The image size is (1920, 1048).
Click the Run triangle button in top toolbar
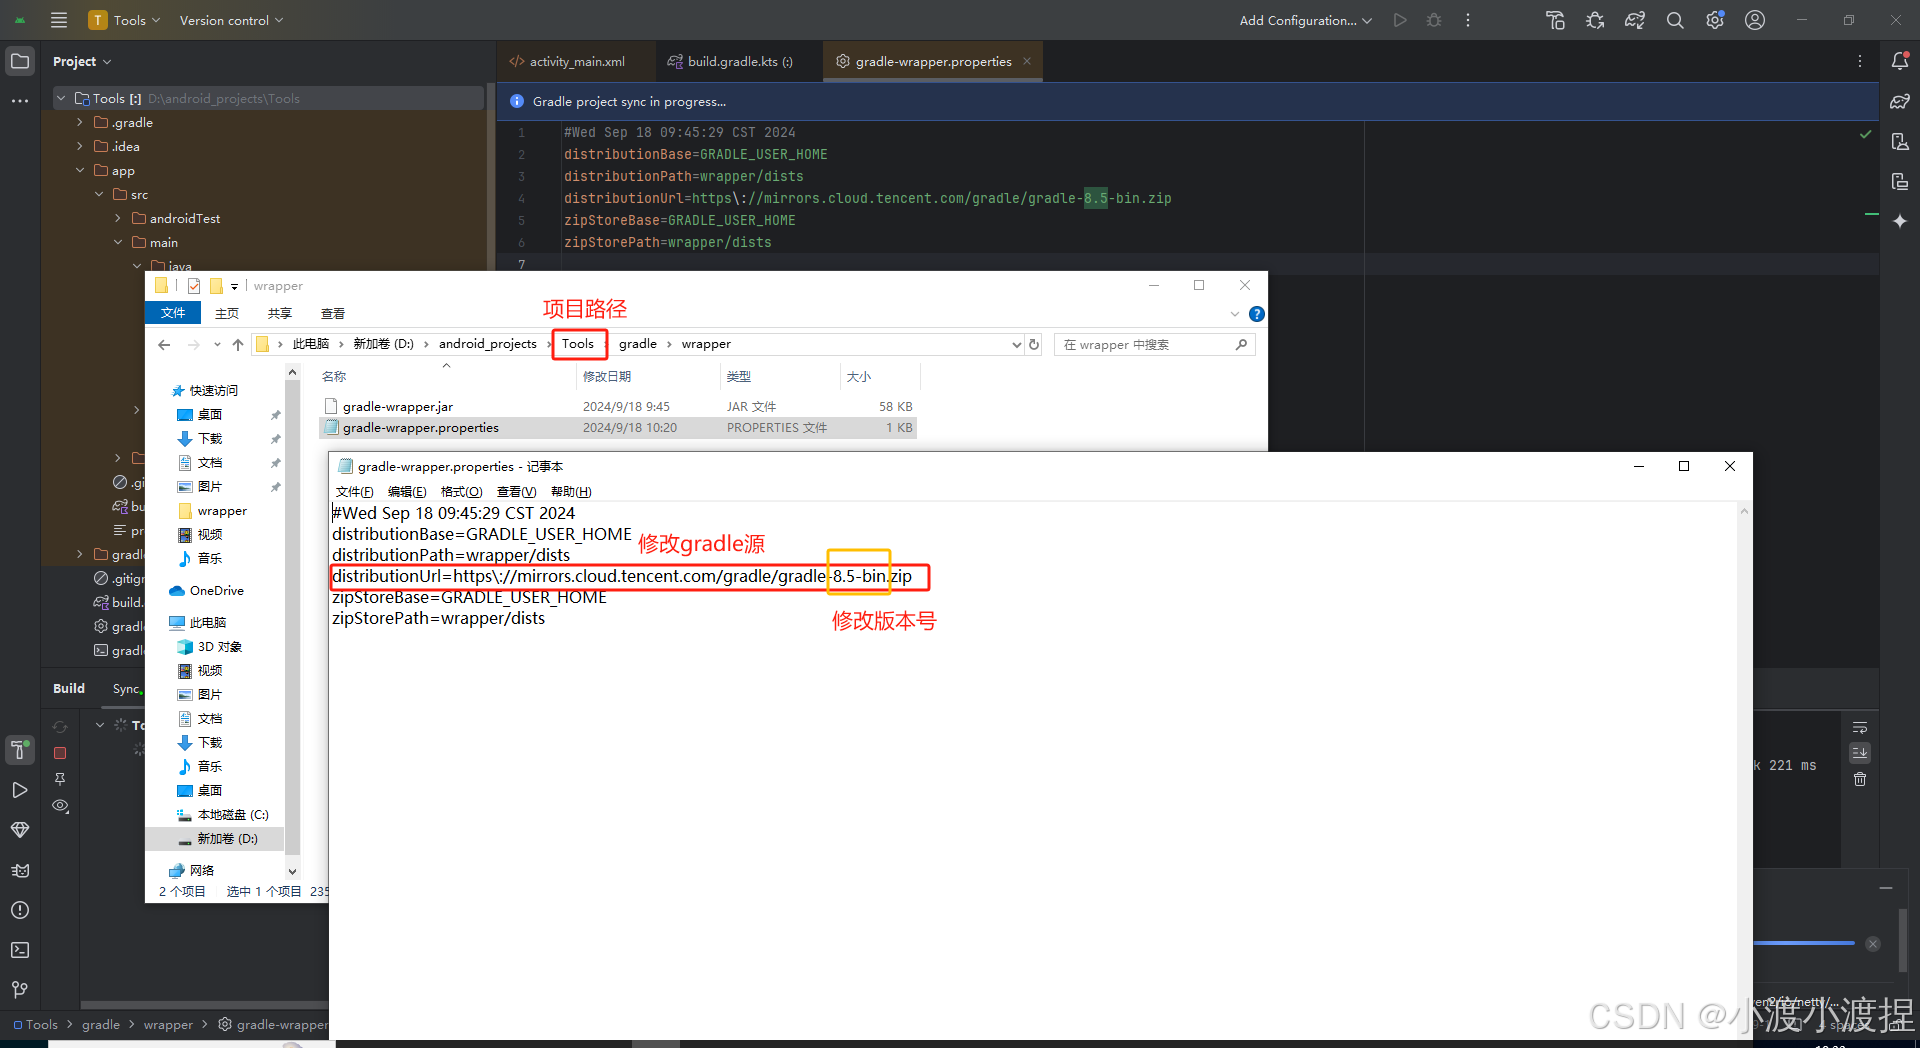coord(1400,20)
